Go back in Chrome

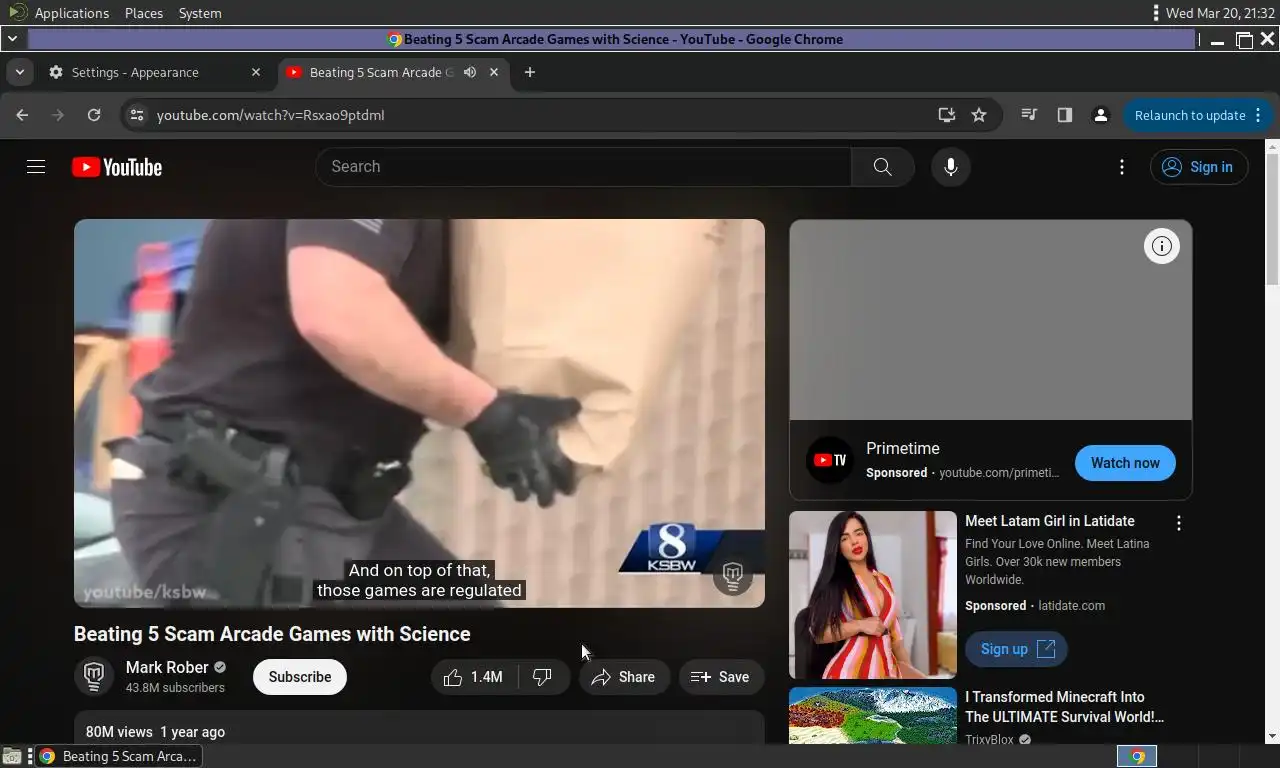coord(22,115)
